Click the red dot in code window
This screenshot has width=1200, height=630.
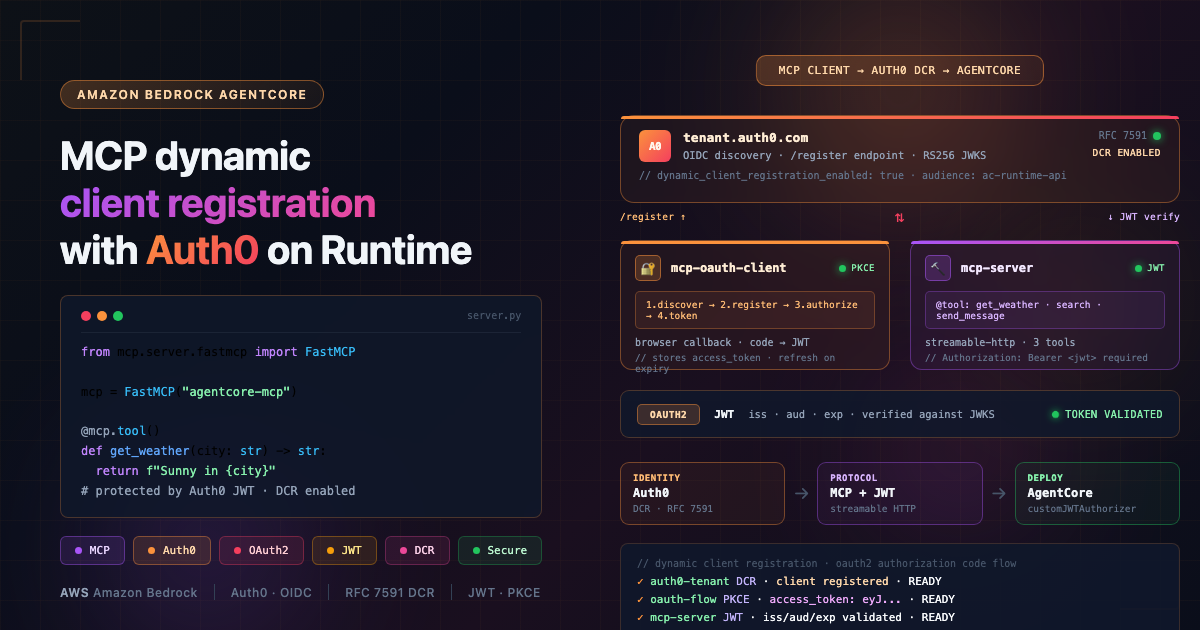click(x=86, y=316)
